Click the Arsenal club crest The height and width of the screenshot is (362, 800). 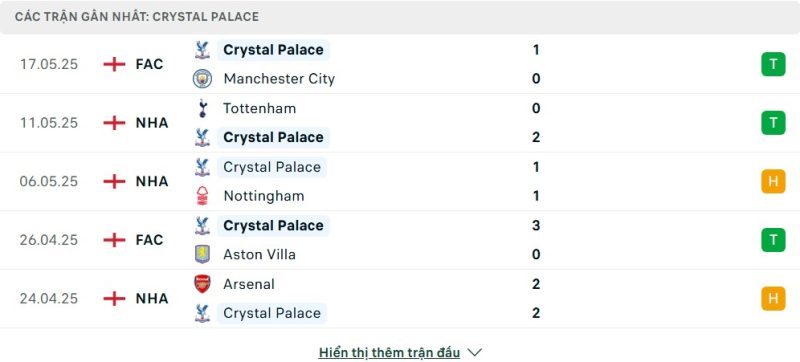(x=203, y=283)
